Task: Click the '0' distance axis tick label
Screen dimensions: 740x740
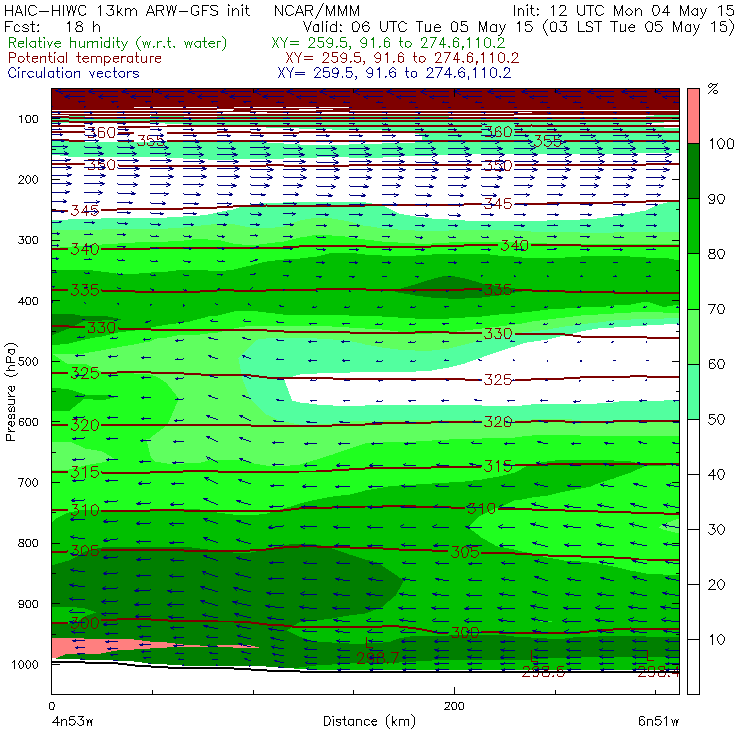Action: (52, 706)
